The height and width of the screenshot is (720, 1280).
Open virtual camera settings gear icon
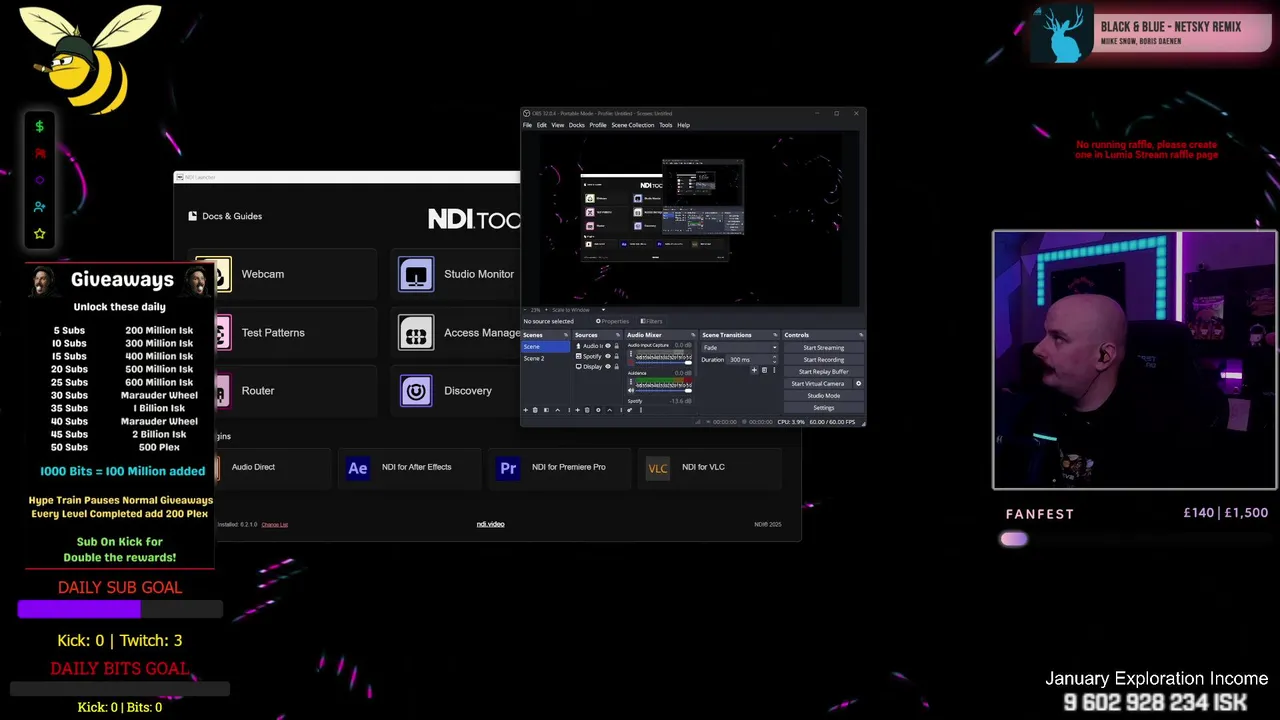pyautogui.click(x=858, y=383)
